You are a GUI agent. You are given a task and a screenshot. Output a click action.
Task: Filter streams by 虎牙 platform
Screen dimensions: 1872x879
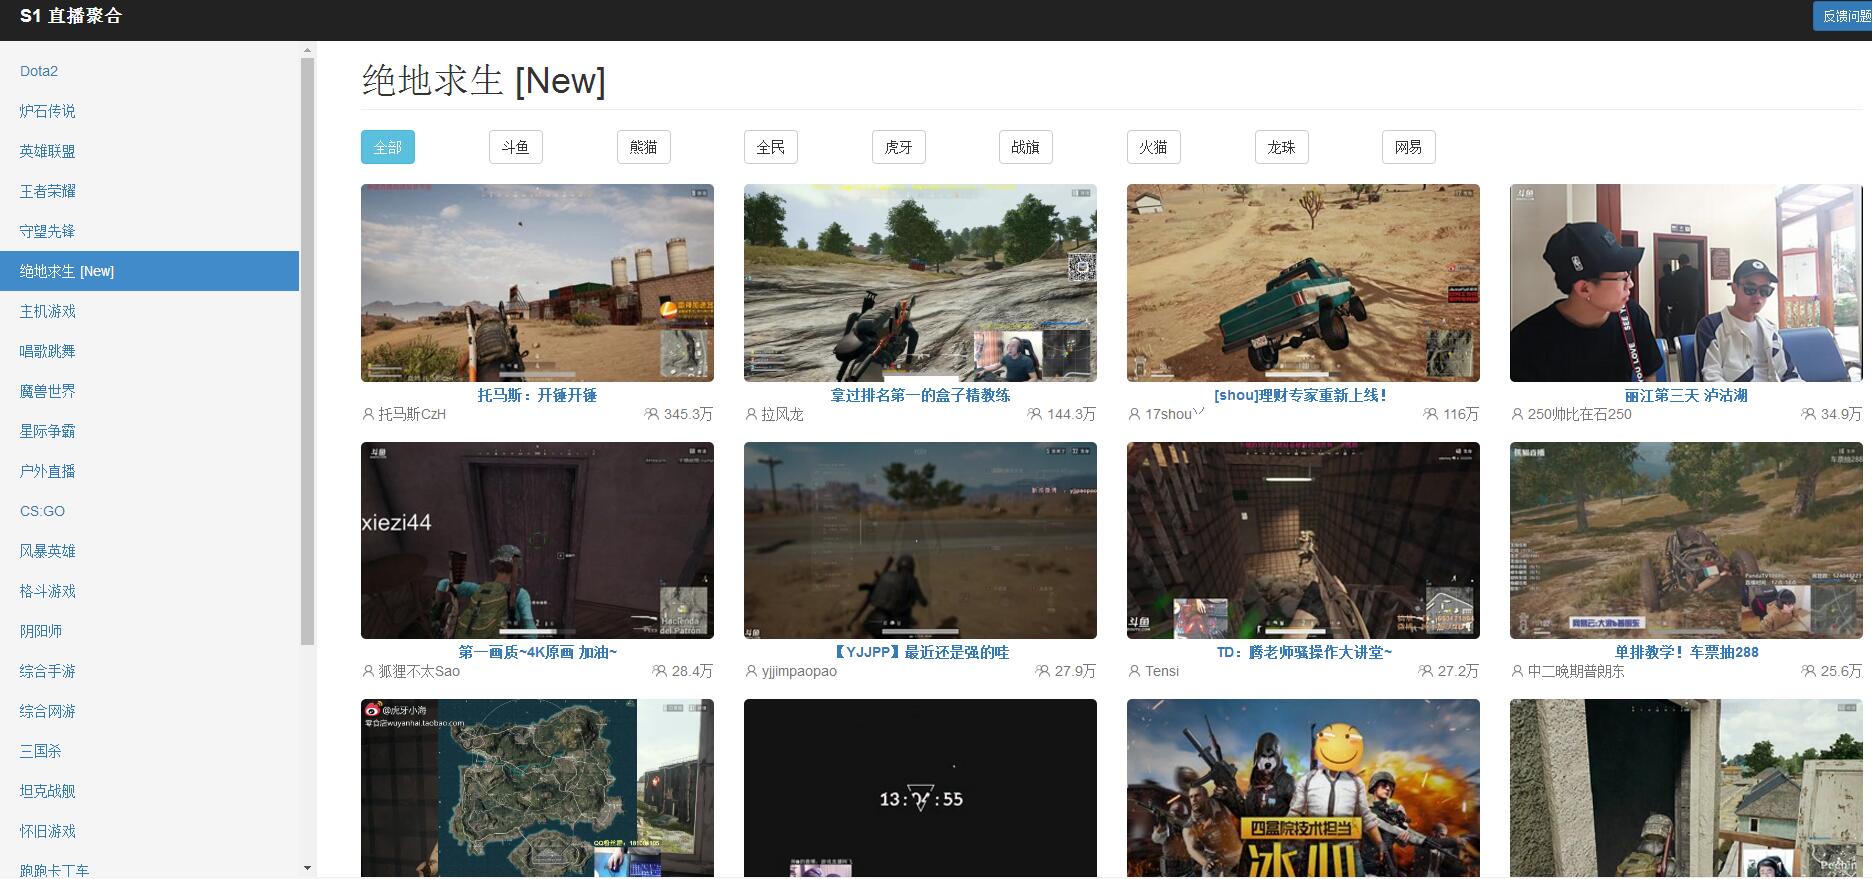click(x=898, y=147)
